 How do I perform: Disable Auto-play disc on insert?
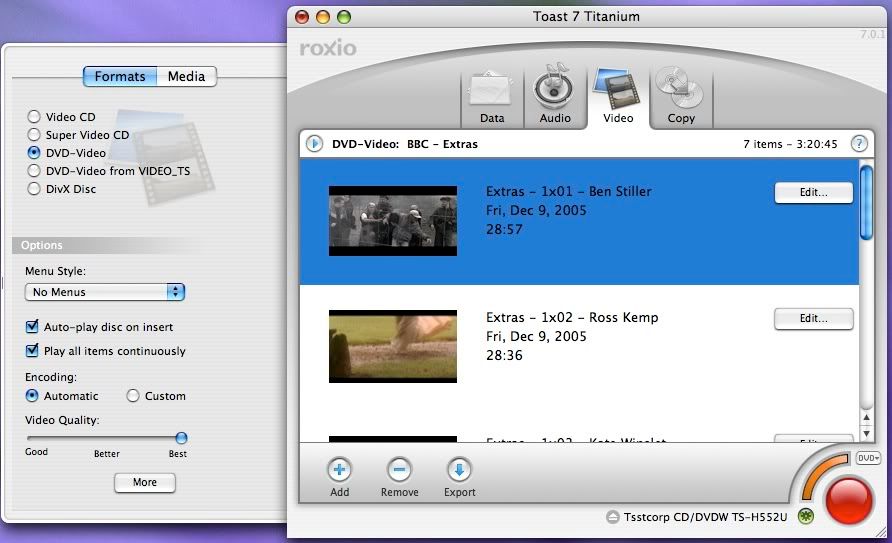click(x=32, y=327)
